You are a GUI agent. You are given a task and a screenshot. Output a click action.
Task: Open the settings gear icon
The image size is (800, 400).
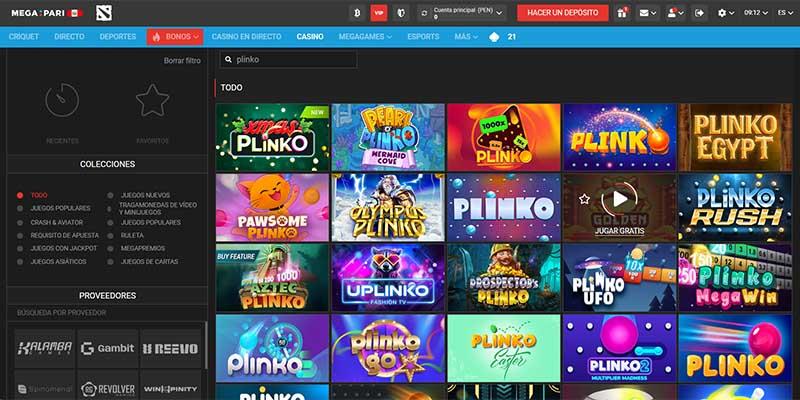click(x=722, y=13)
